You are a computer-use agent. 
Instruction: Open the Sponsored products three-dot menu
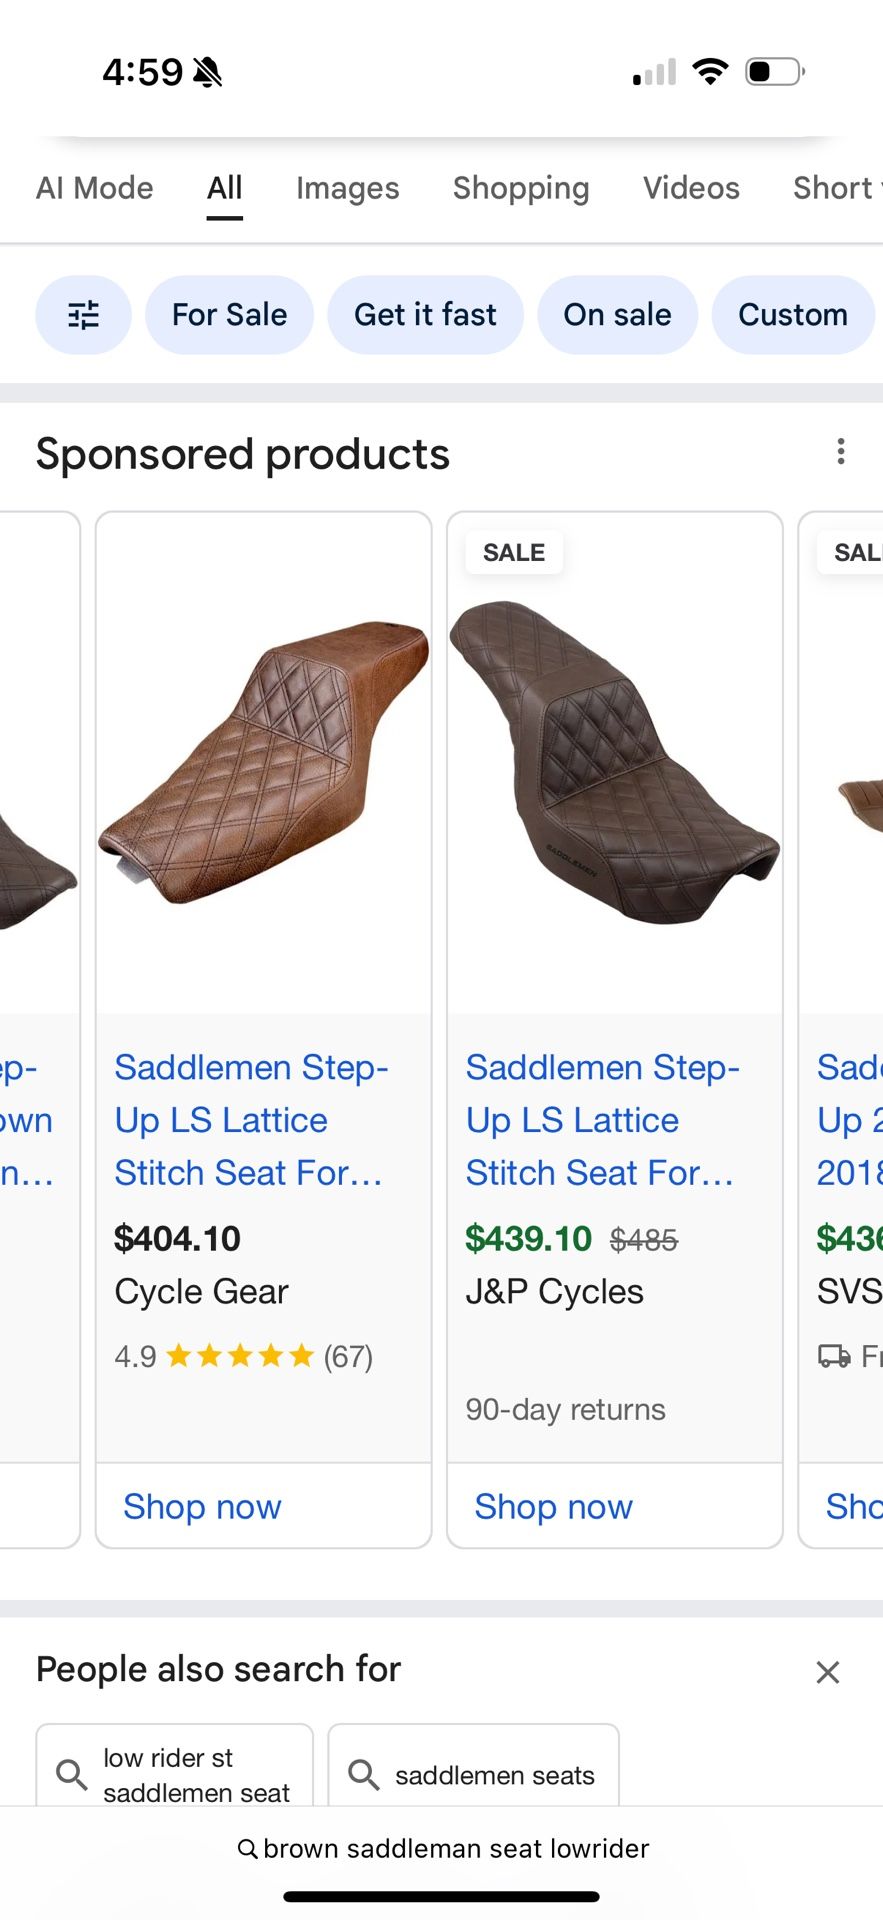click(x=840, y=452)
